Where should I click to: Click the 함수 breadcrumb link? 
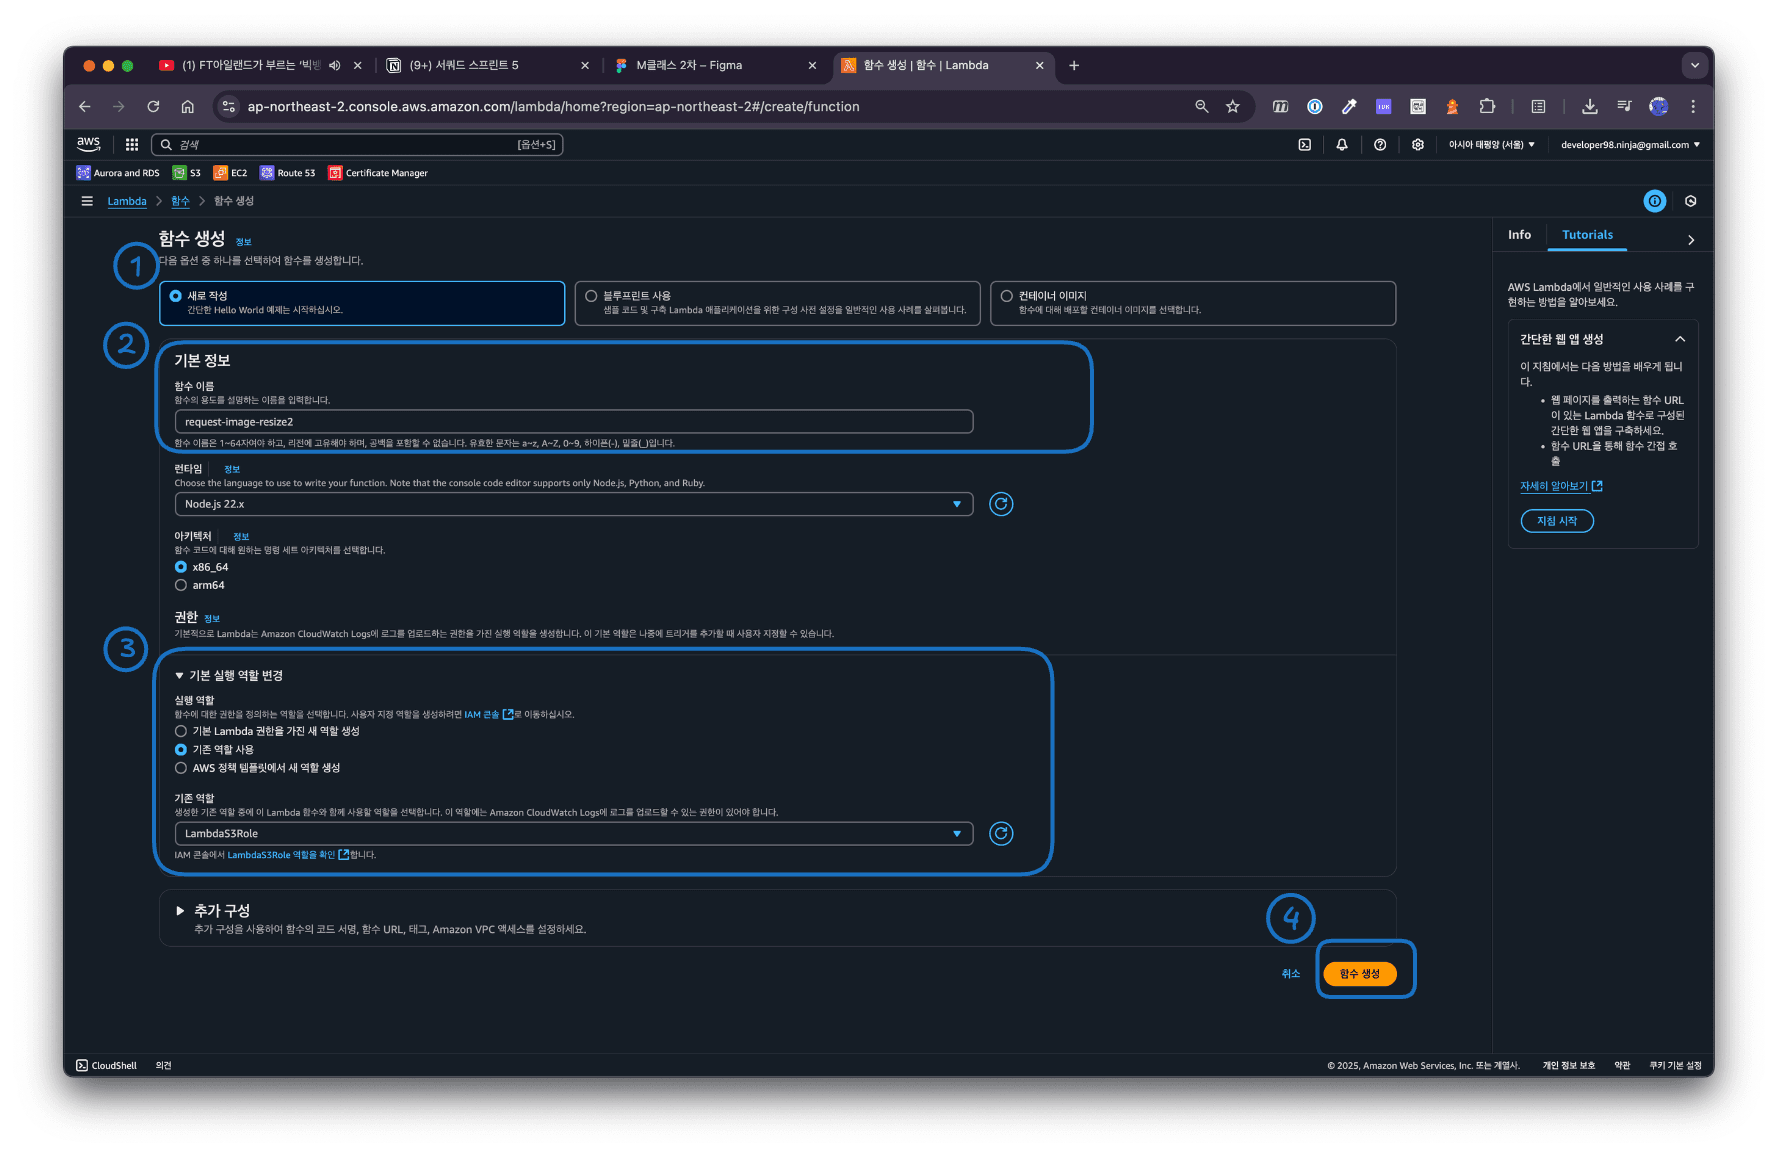point(180,201)
